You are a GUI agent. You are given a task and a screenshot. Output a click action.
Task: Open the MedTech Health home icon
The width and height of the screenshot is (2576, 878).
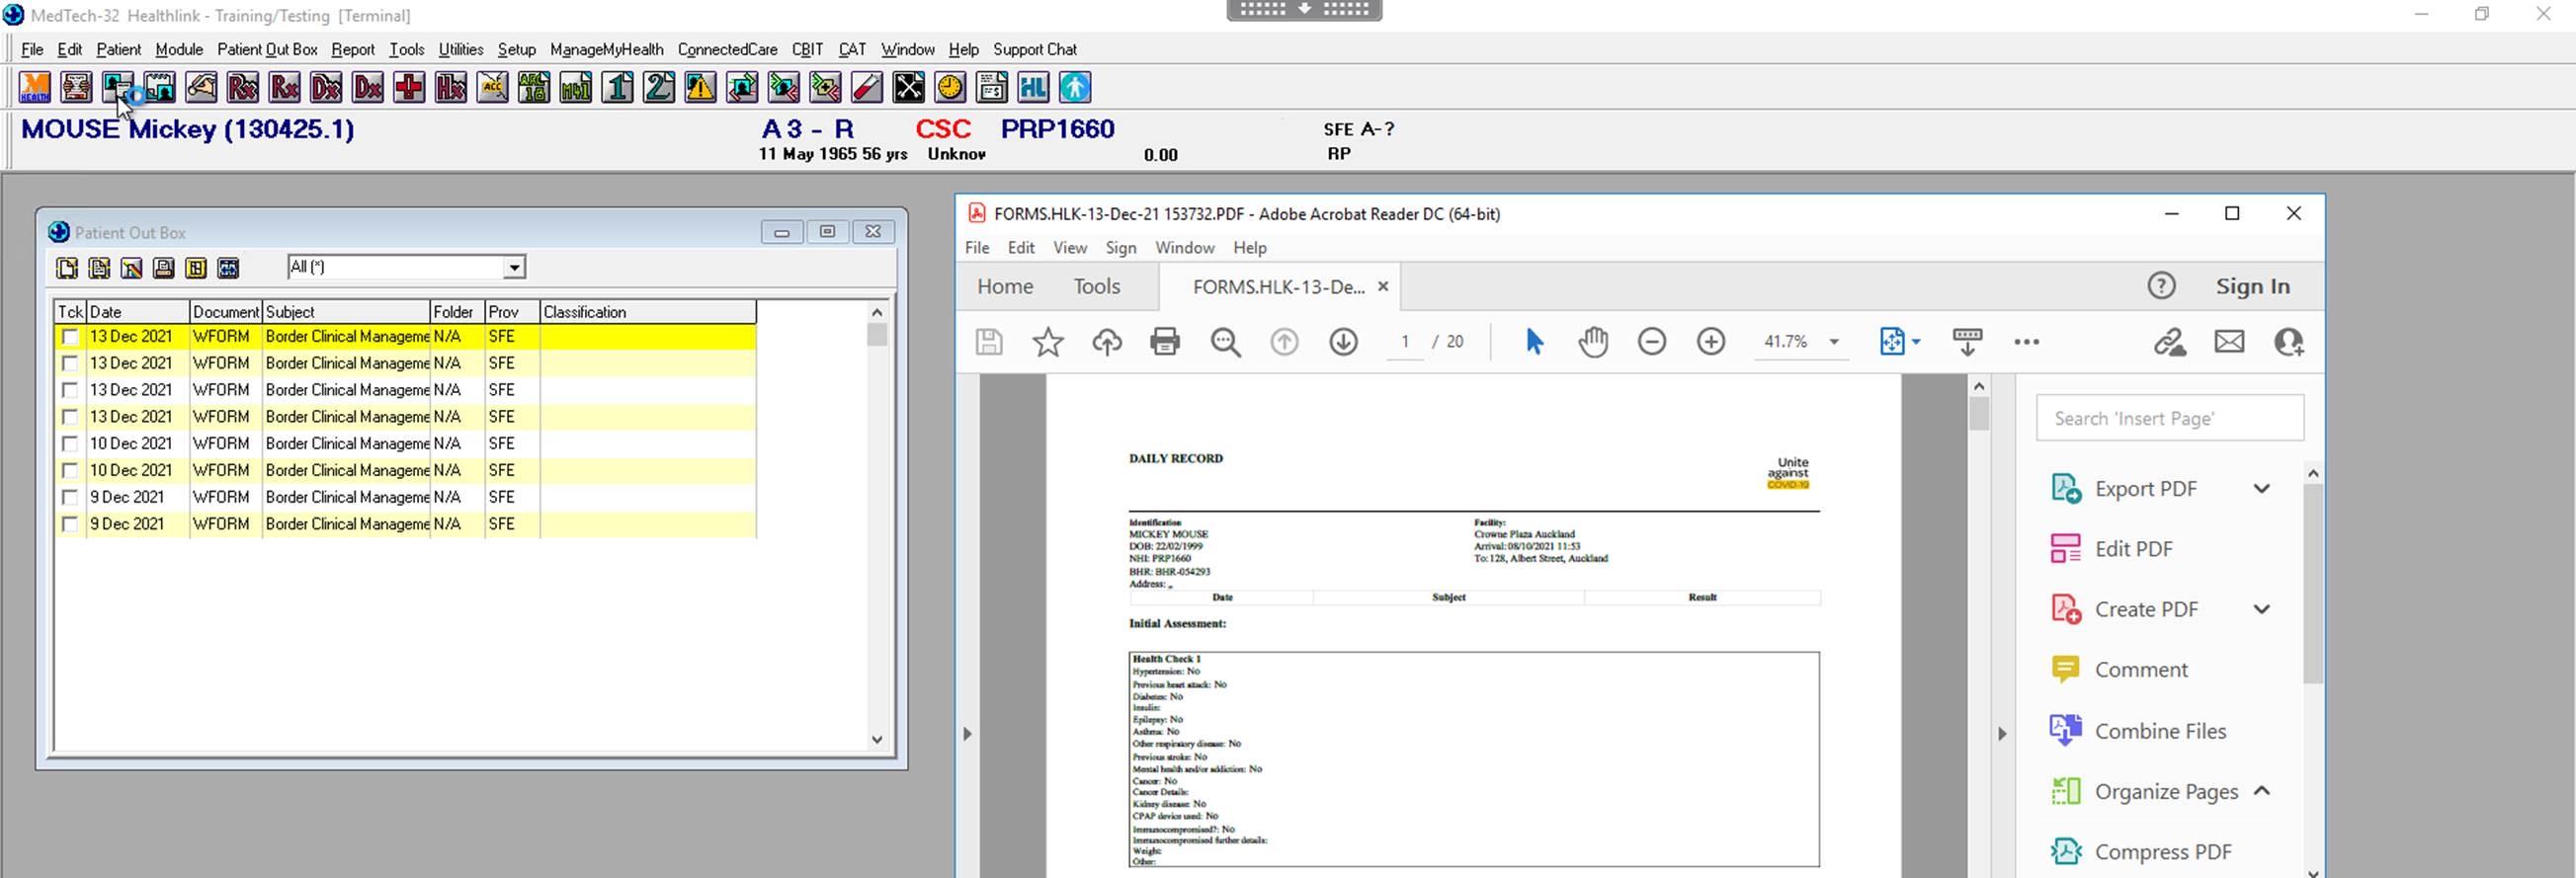coord(35,88)
